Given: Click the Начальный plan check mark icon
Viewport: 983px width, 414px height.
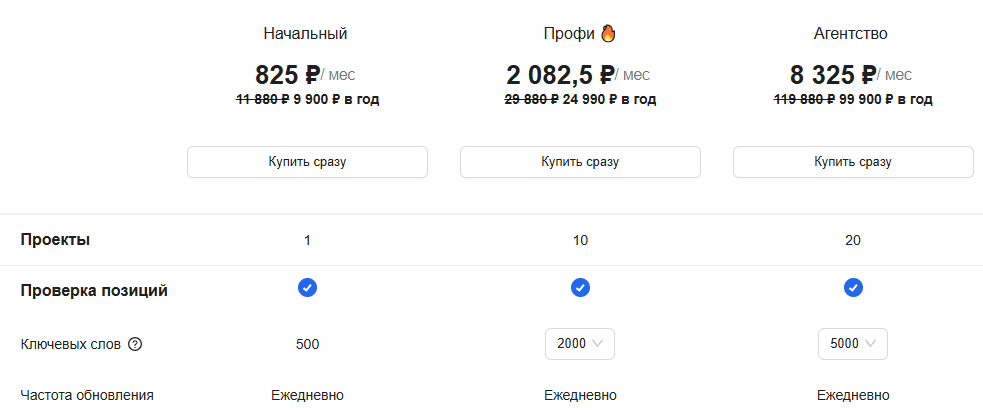Looking at the screenshot, I should click(x=307, y=288).
